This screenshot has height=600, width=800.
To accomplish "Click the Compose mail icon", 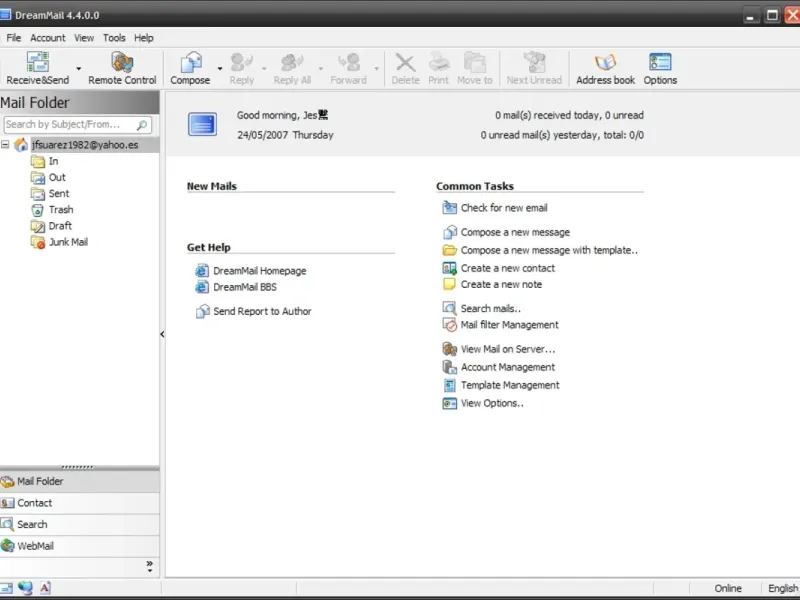I will [189, 63].
